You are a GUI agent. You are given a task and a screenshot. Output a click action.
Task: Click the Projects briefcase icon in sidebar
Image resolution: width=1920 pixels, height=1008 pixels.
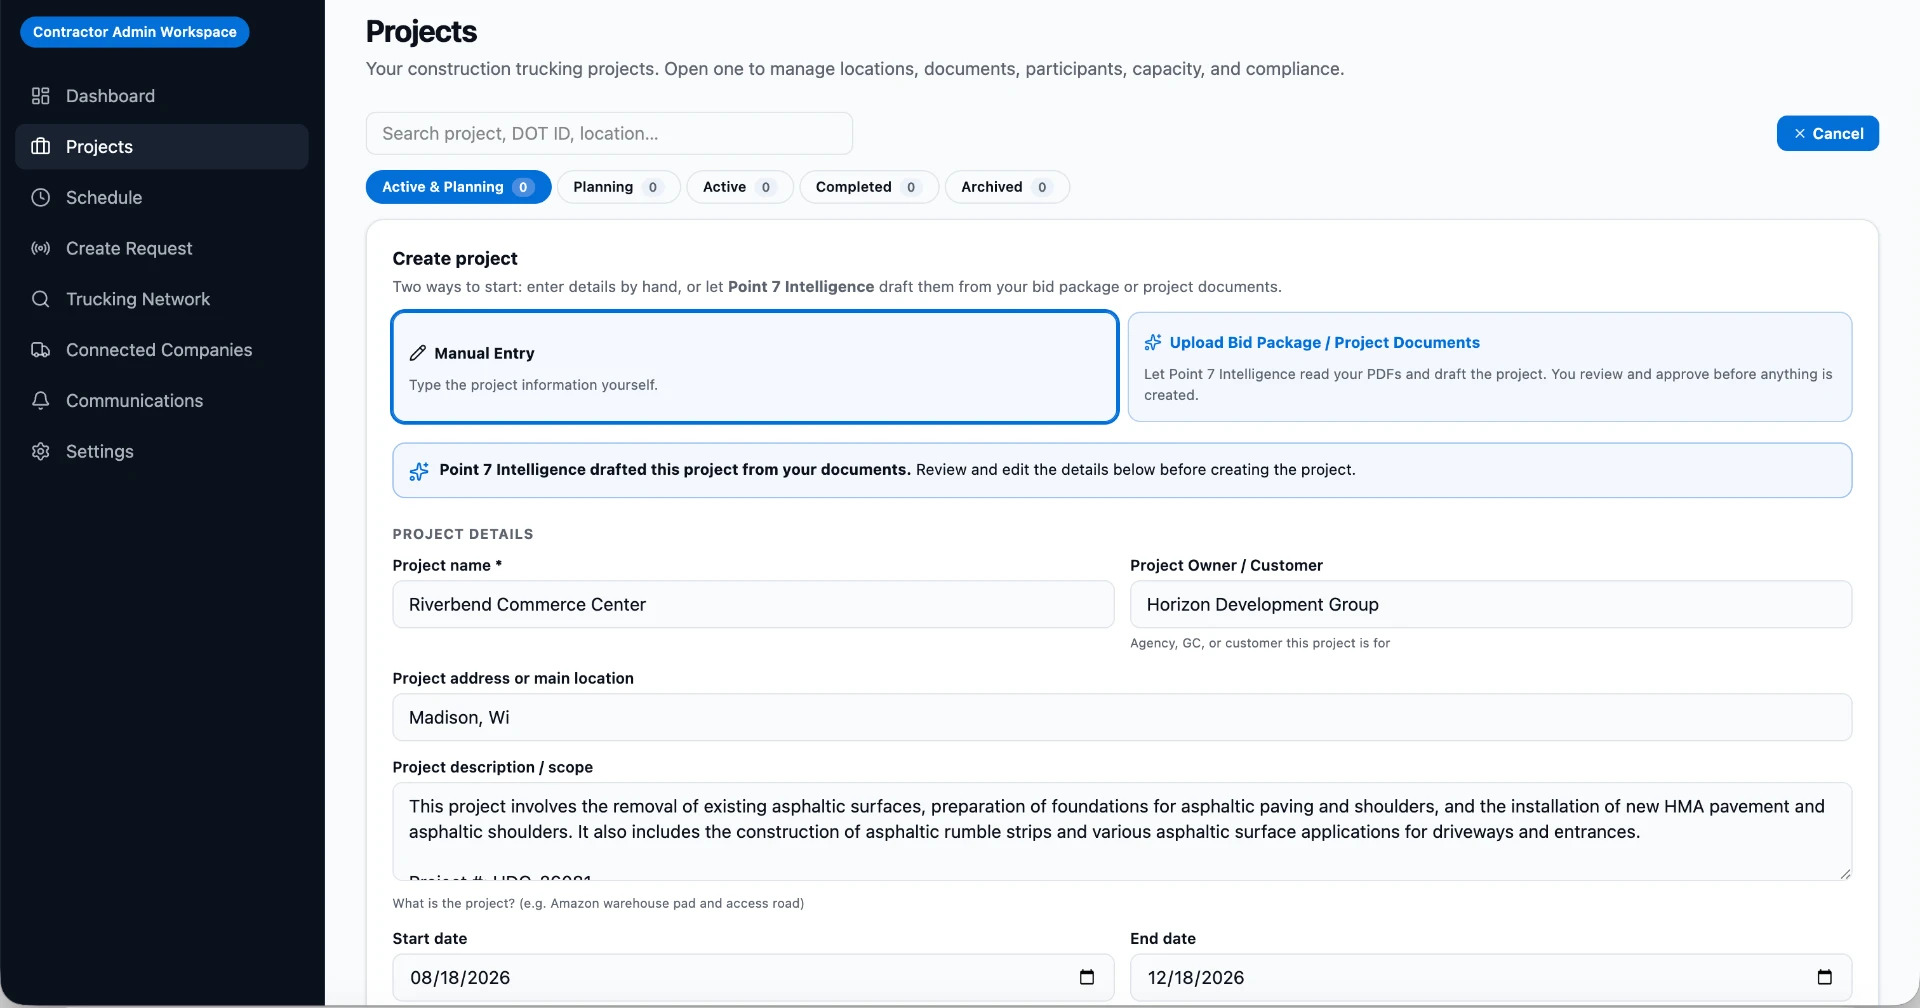point(40,146)
